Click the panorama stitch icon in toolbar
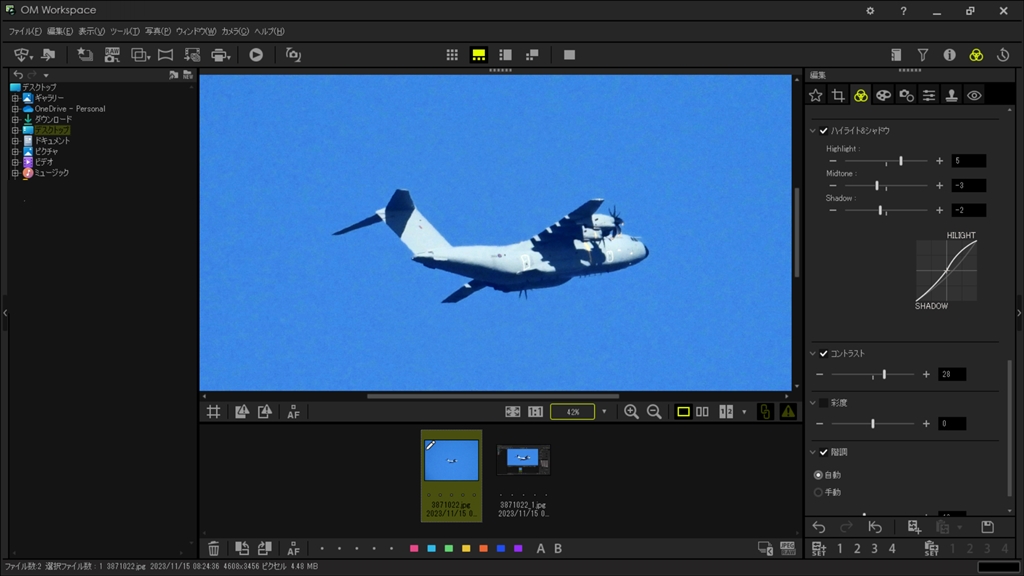 point(165,55)
